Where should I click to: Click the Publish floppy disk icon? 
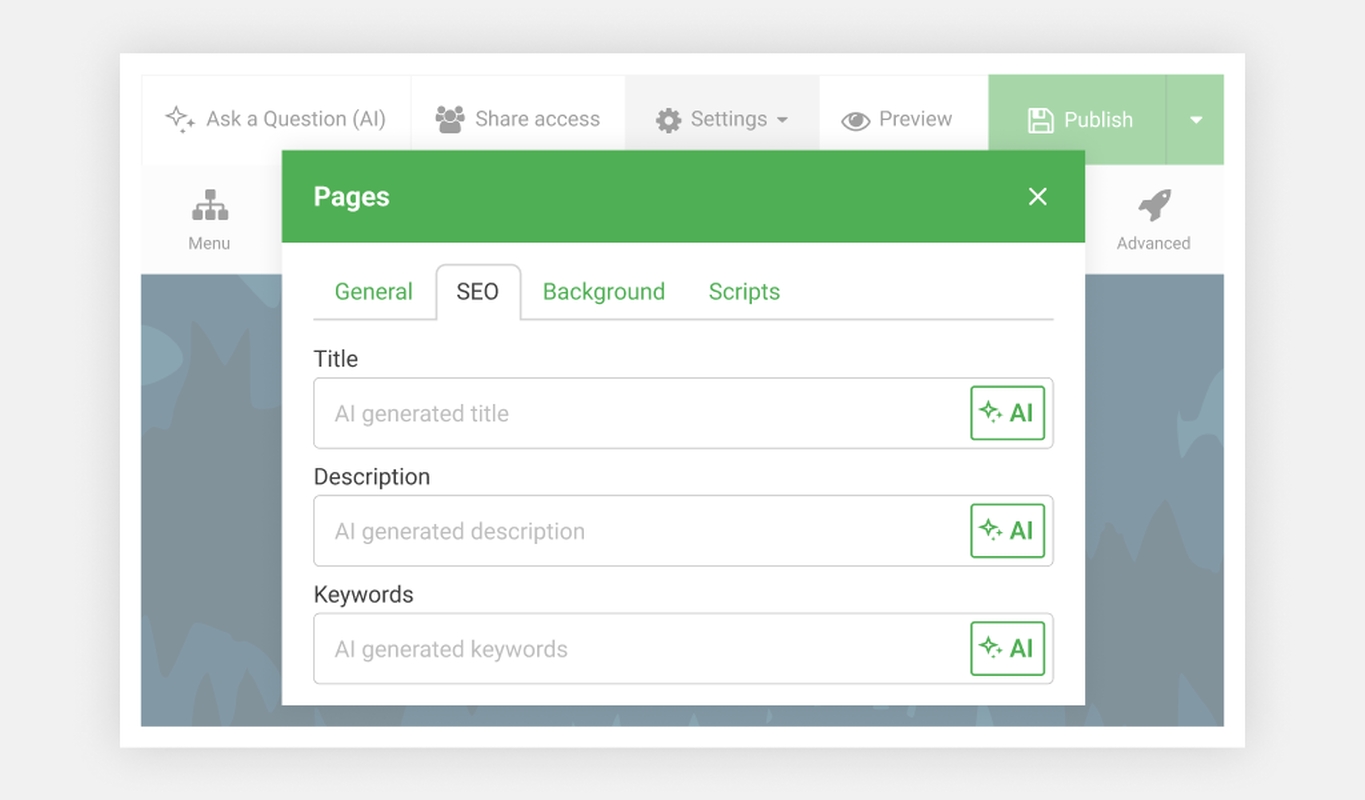click(1040, 120)
